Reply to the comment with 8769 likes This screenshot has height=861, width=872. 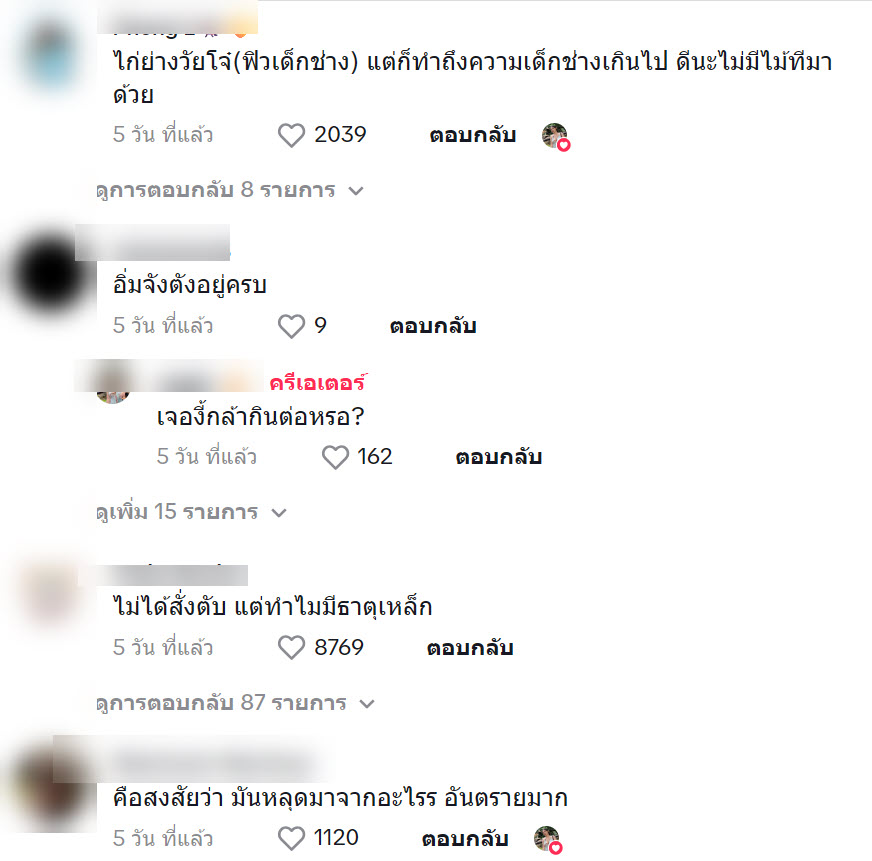click(470, 648)
